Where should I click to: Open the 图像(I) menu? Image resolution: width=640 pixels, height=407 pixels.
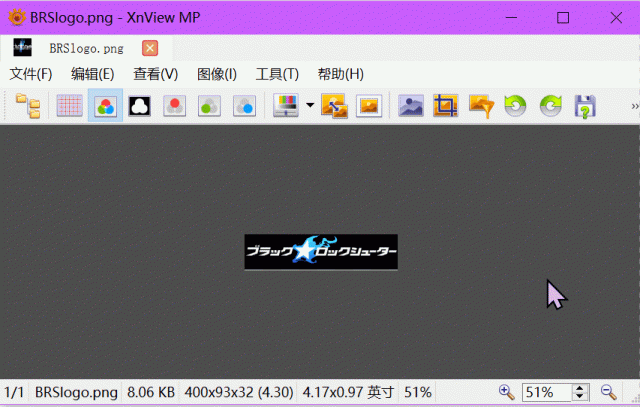[217, 74]
